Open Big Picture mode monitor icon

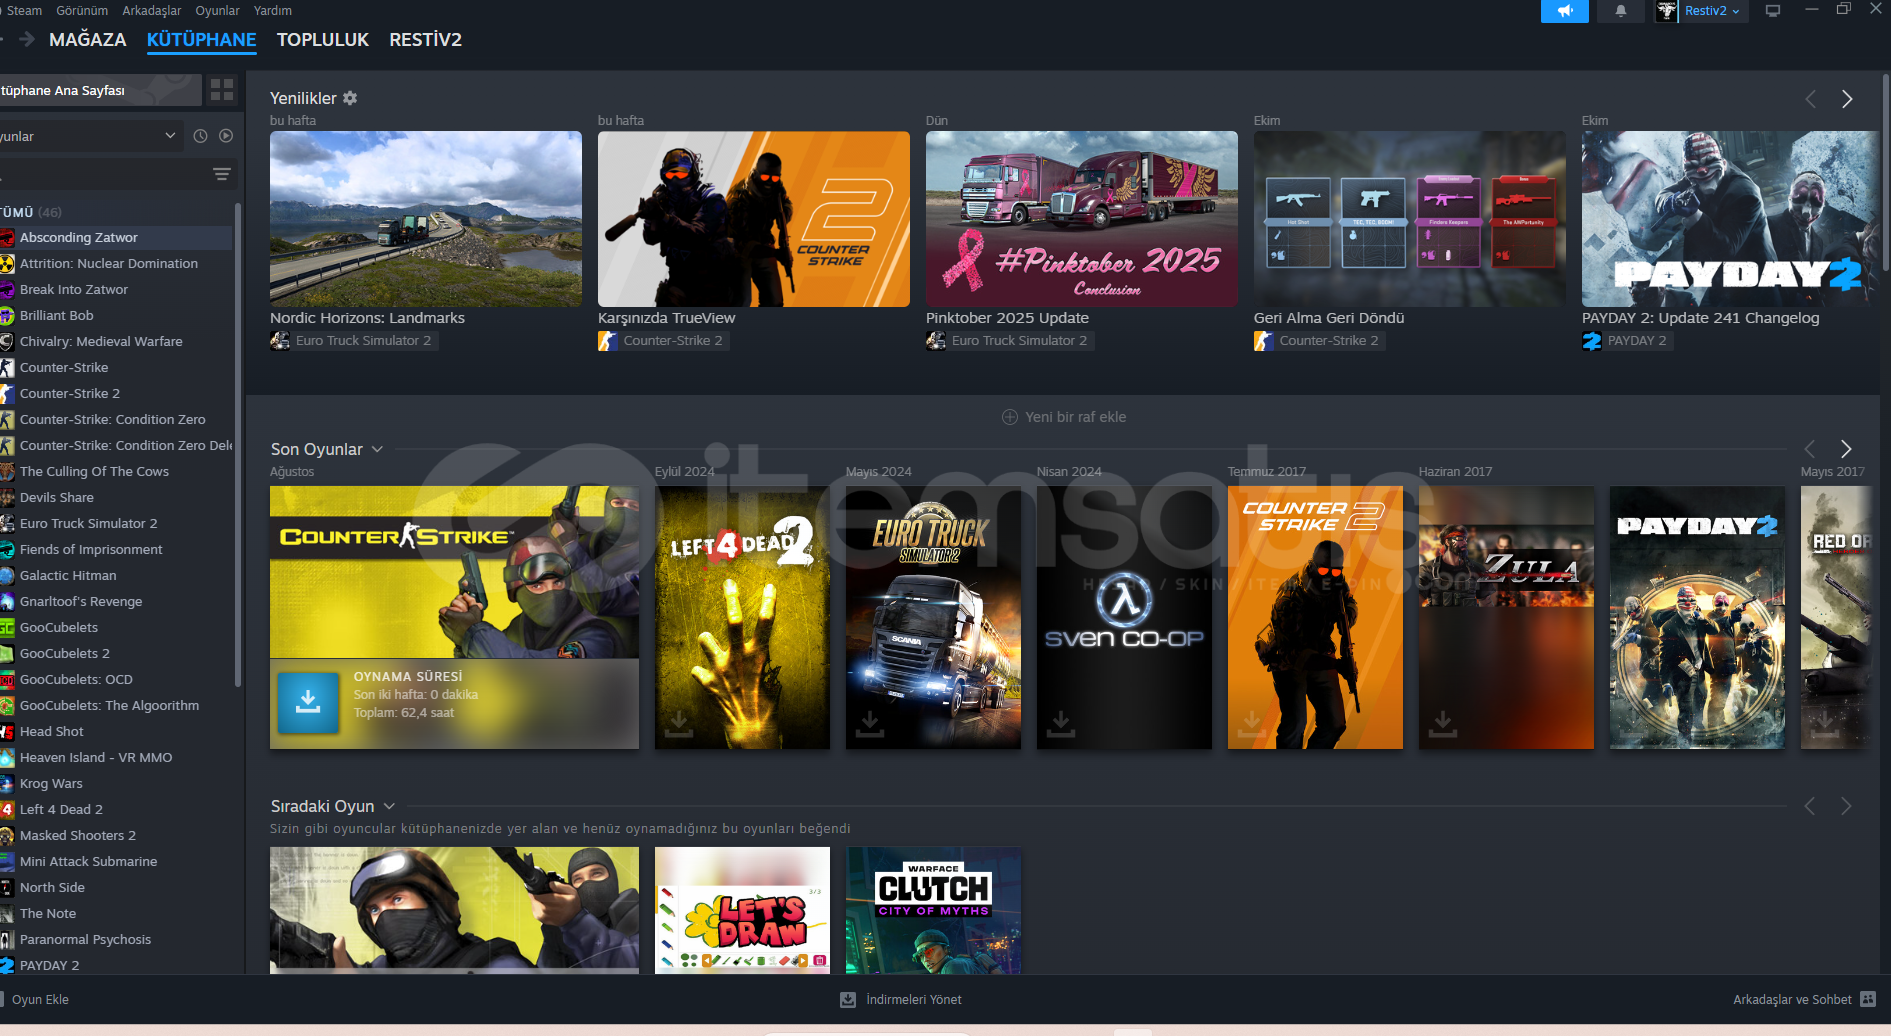(1773, 11)
